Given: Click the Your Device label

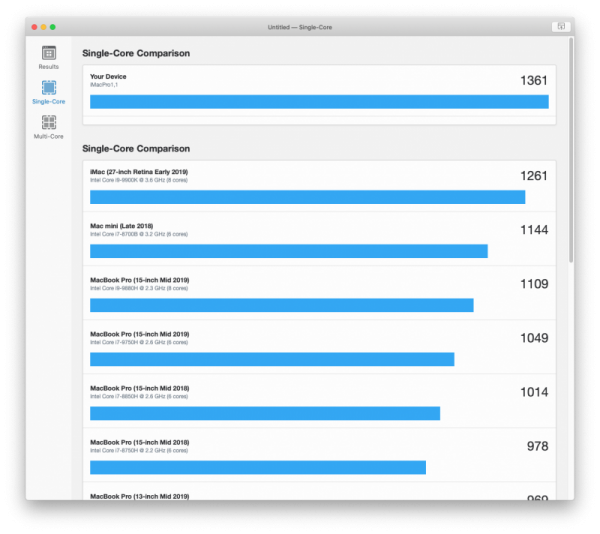Looking at the screenshot, I should pyautogui.click(x=108, y=77).
